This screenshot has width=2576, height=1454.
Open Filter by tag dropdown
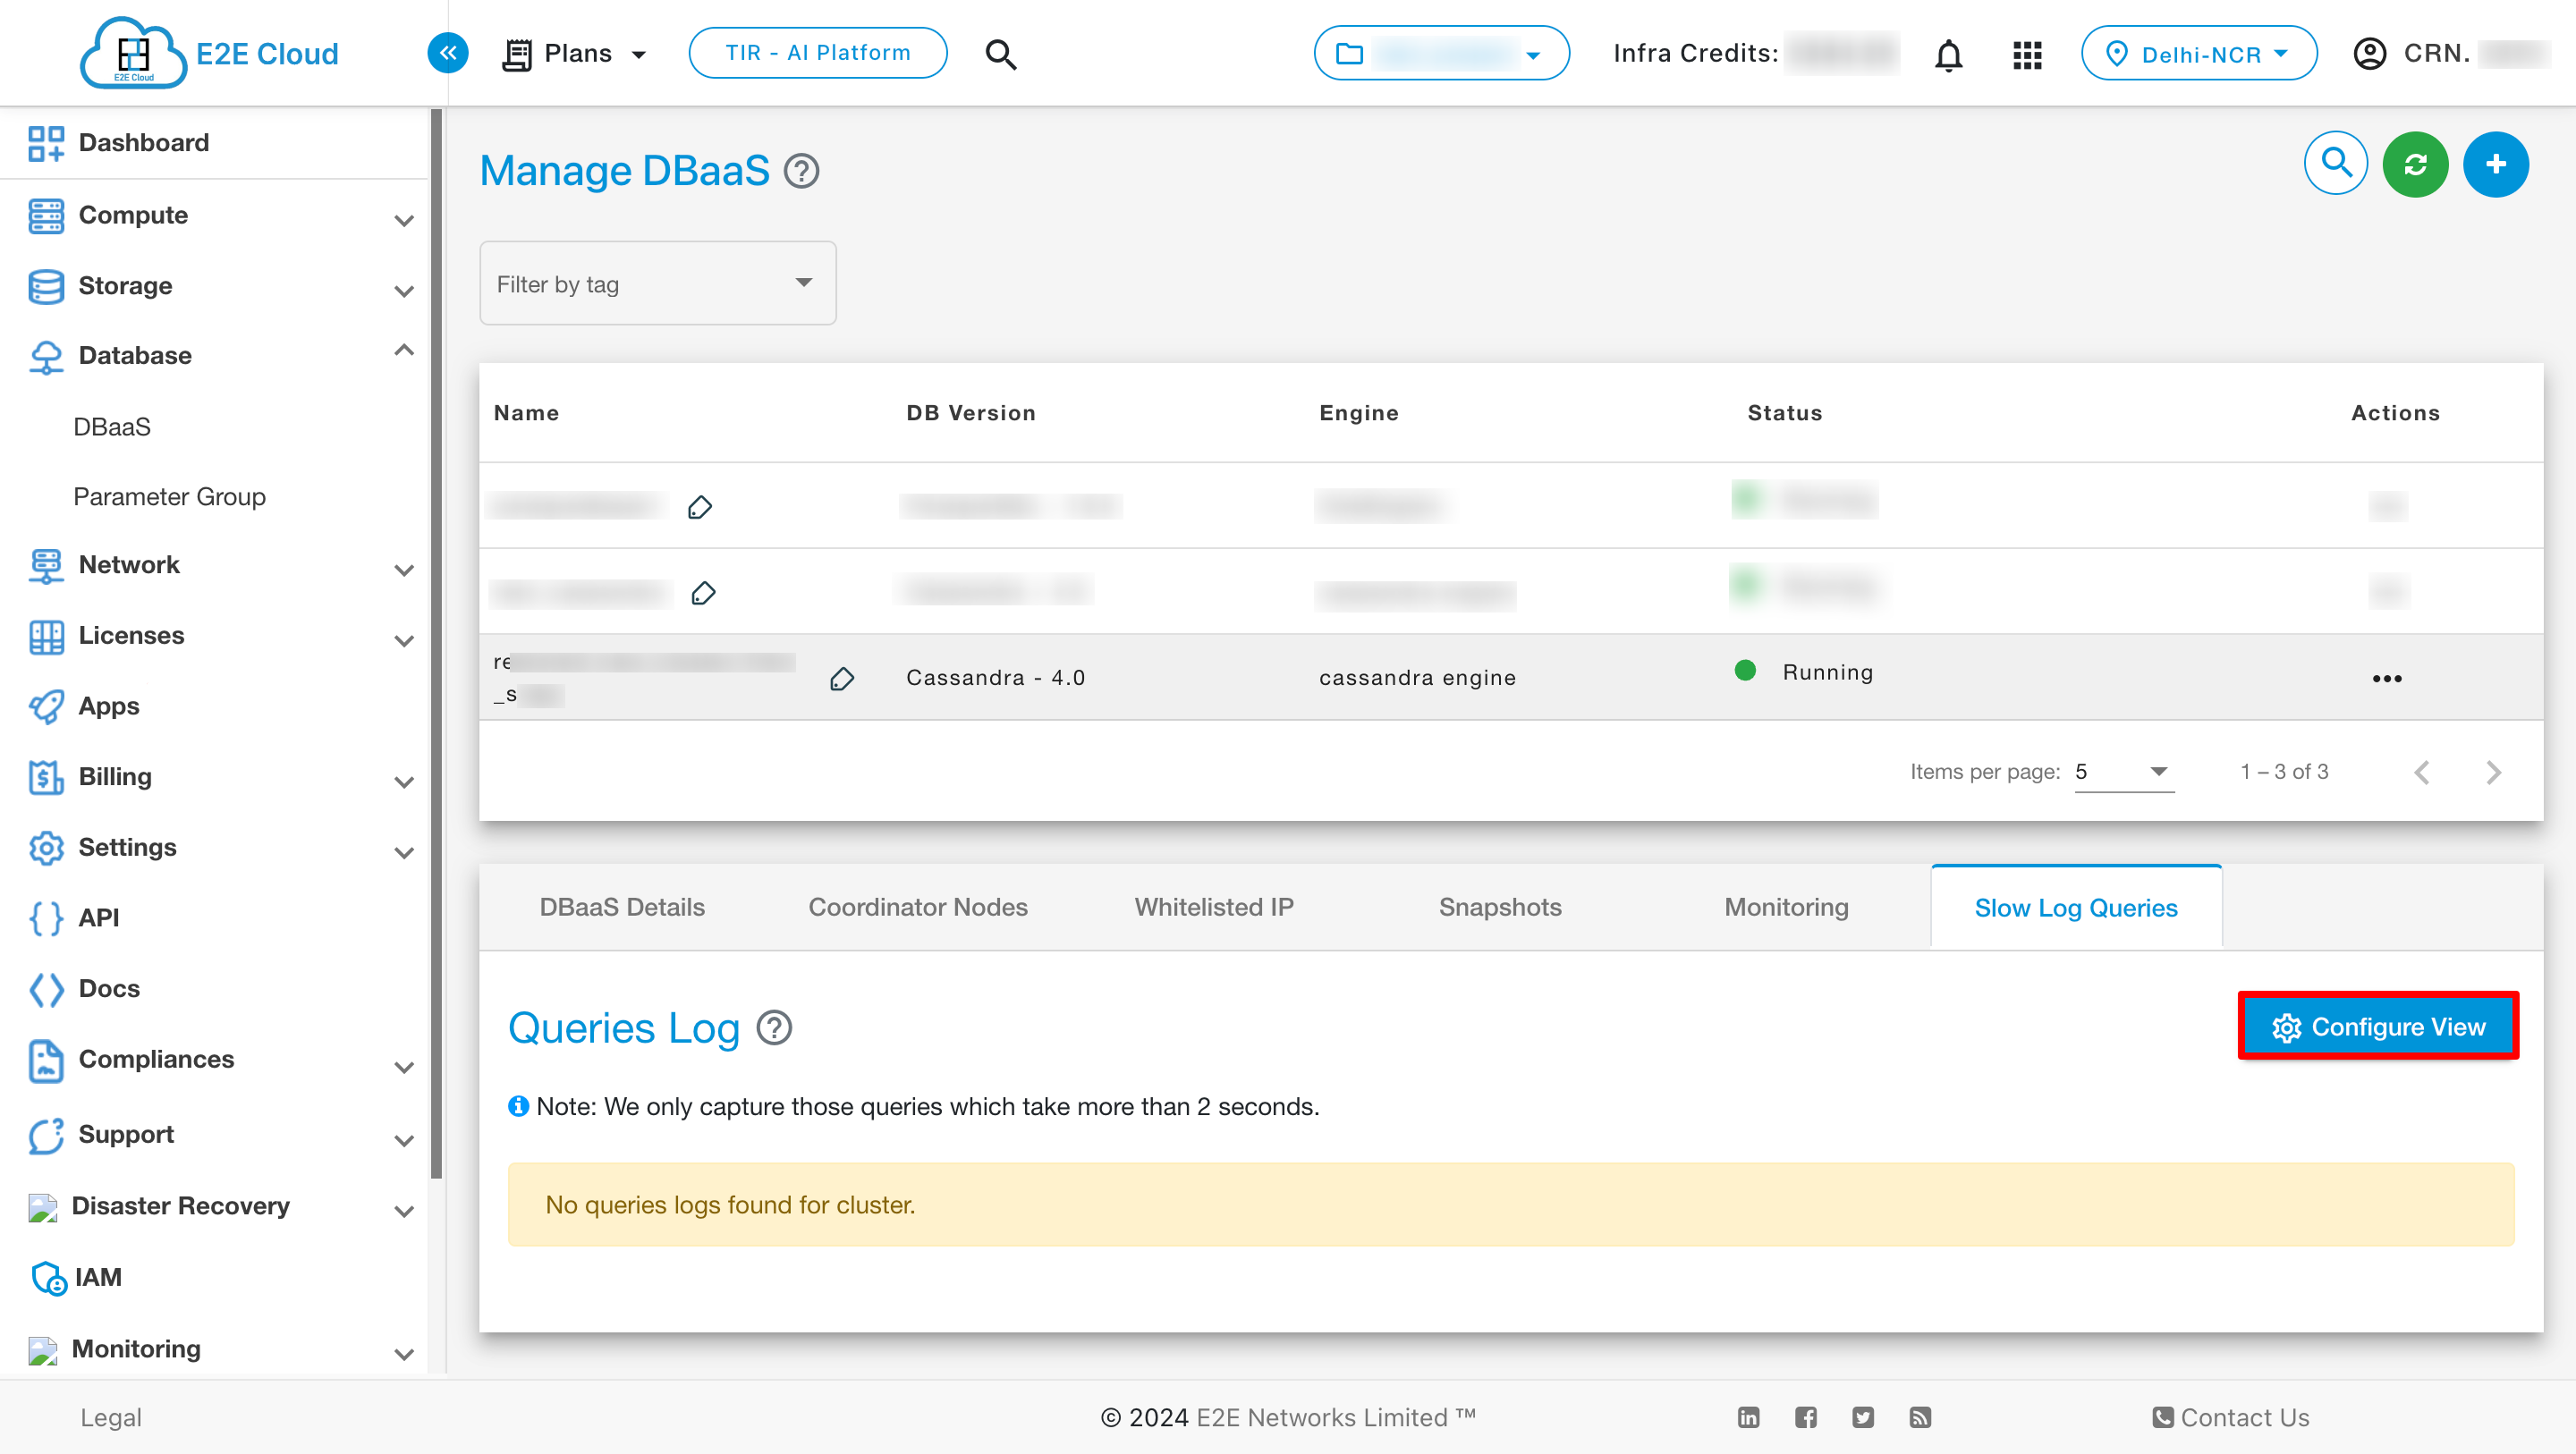click(x=657, y=283)
